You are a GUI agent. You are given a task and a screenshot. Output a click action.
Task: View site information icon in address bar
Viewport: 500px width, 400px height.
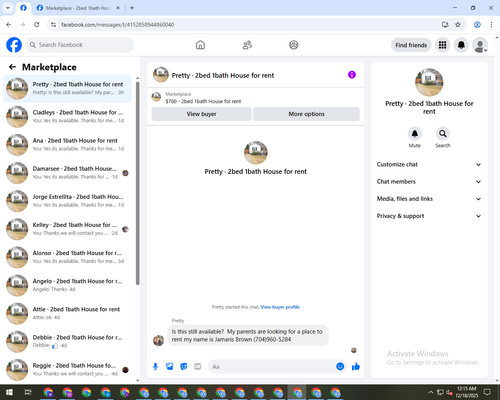point(53,24)
